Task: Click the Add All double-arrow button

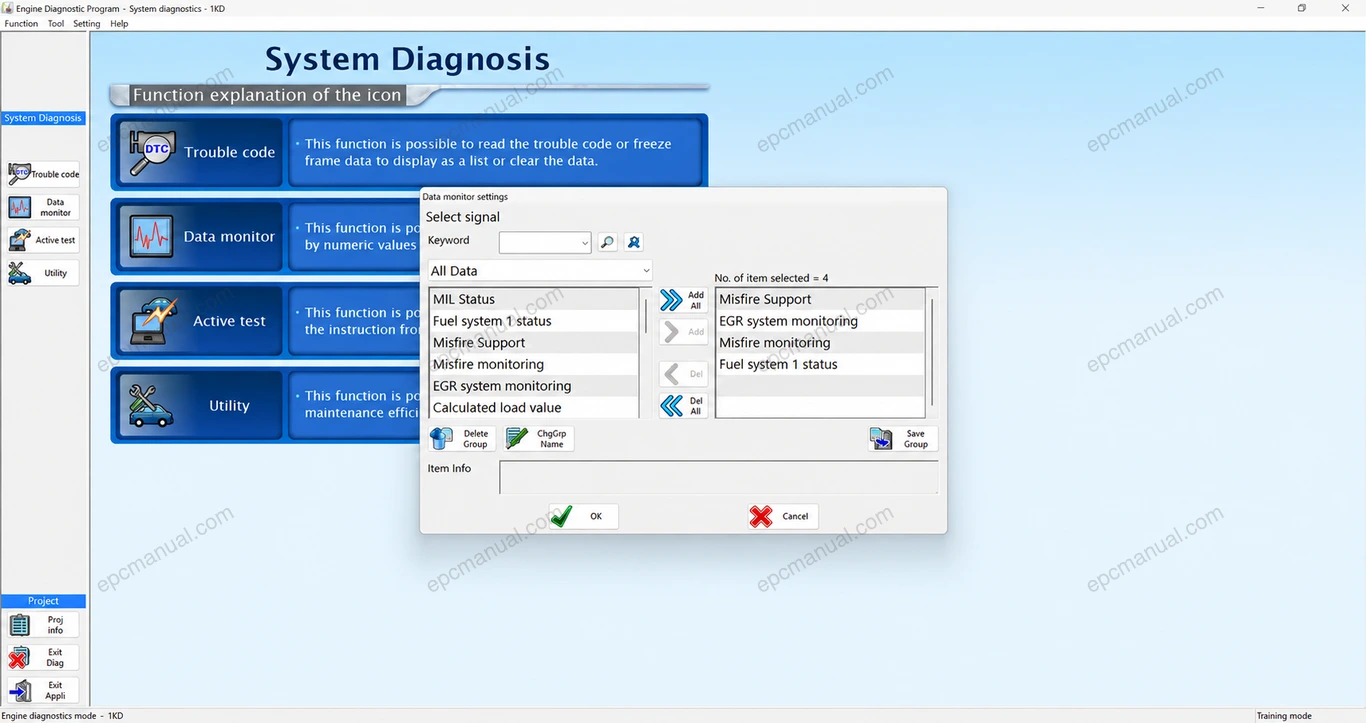Action: 684,300
